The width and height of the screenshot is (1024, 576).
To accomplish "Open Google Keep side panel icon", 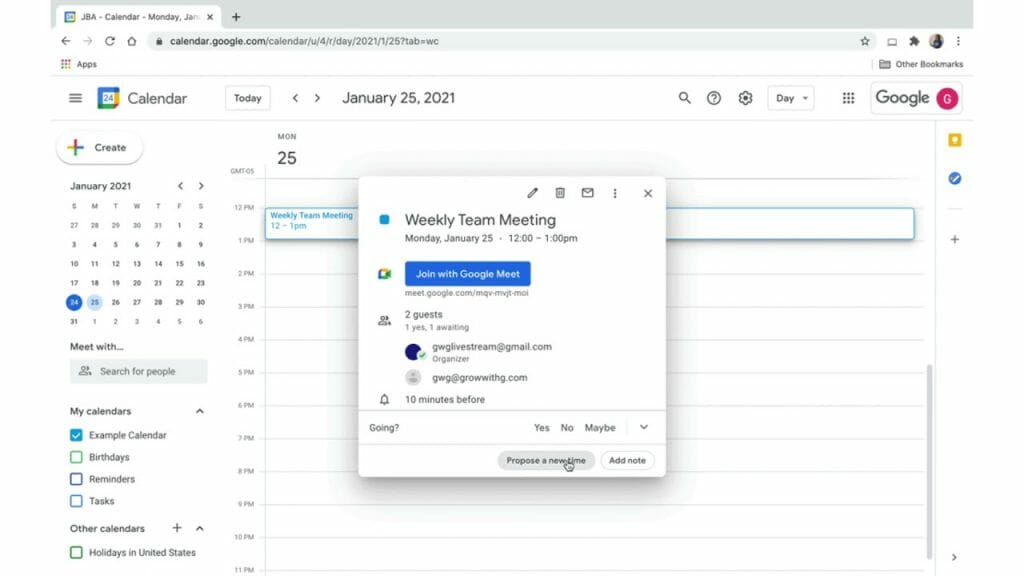I will [x=955, y=140].
